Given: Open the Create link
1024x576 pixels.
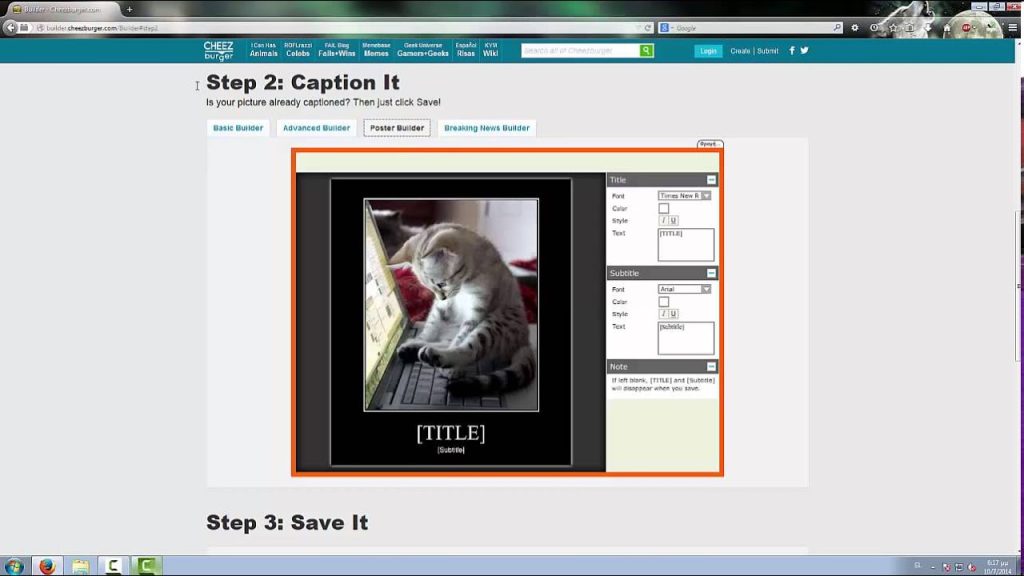Looking at the screenshot, I should click(x=740, y=51).
